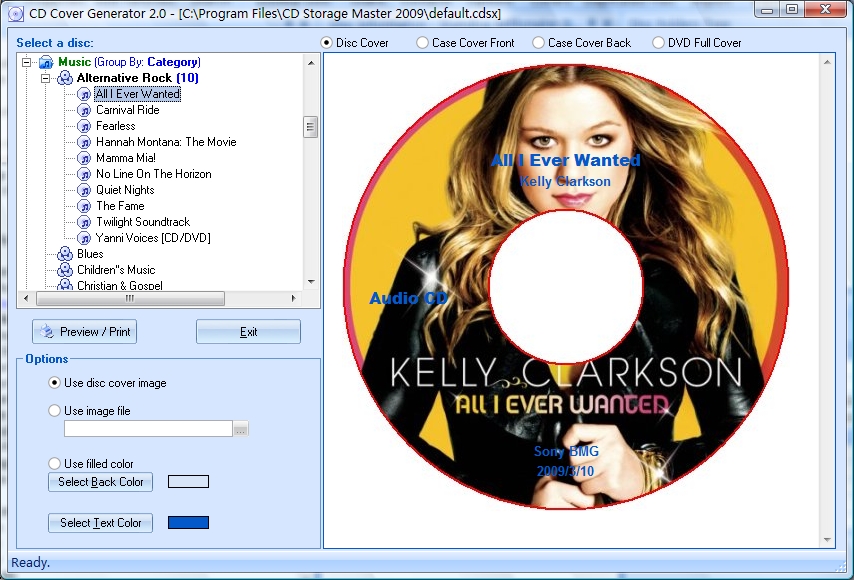The width and height of the screenshot is (854, 580).
Task: Click the disc cover preview image
Action: [x=565, y=287]
